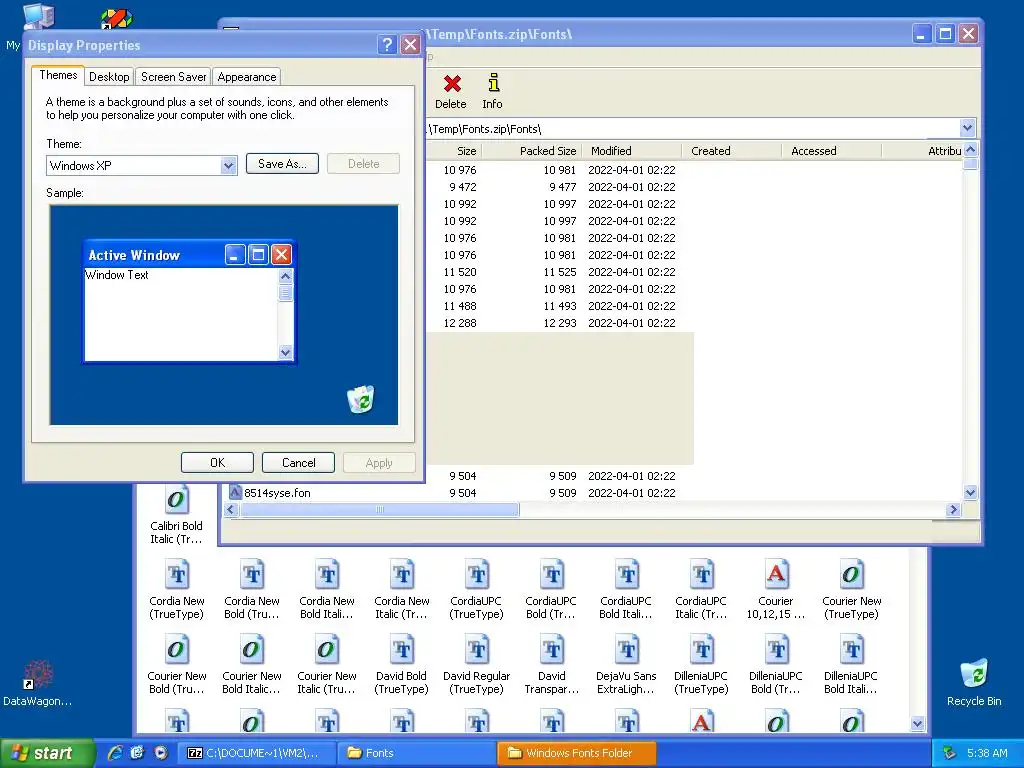Click the 12 288 size cell
The width and height of the screenshot is (1024, 768).
click(x=460, y=323)
